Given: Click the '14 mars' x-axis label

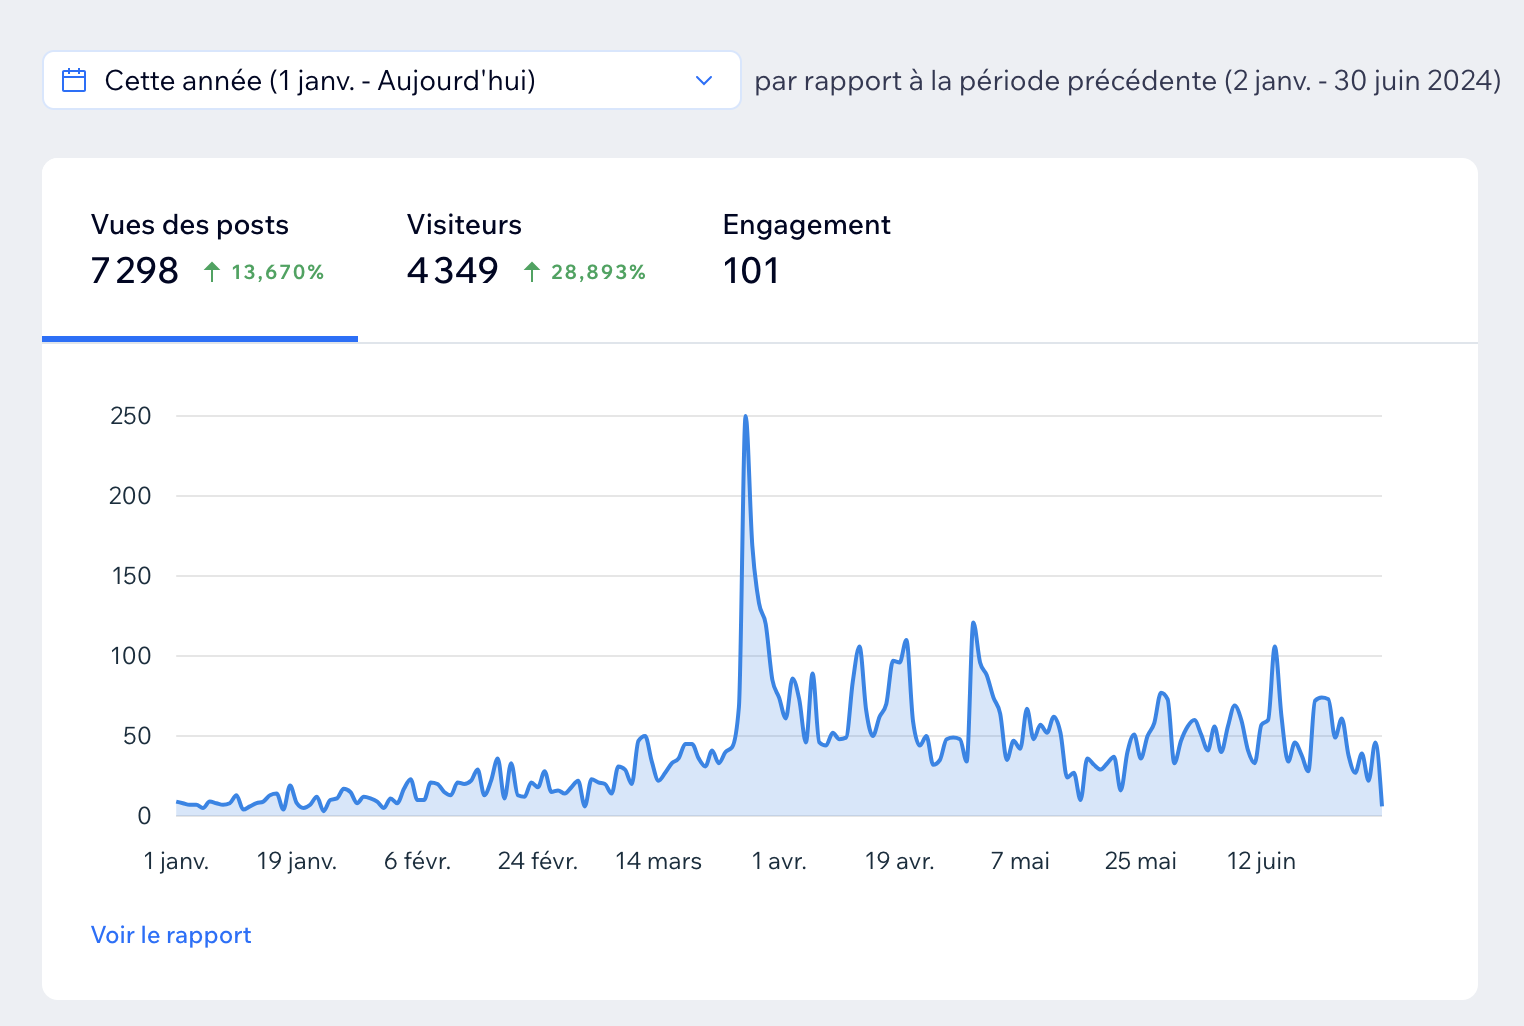Looking at the screenshot, I should pyautogui.click(x=658, y=861).
